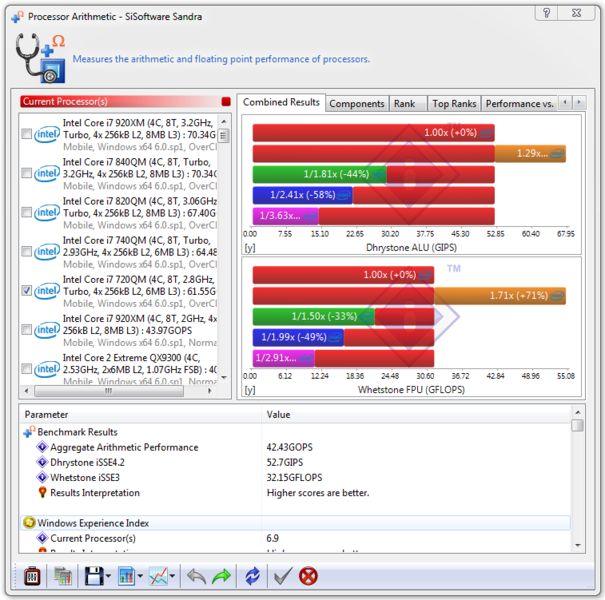
Task: Click the Benchmark Results plus icon
Action: 29,431
